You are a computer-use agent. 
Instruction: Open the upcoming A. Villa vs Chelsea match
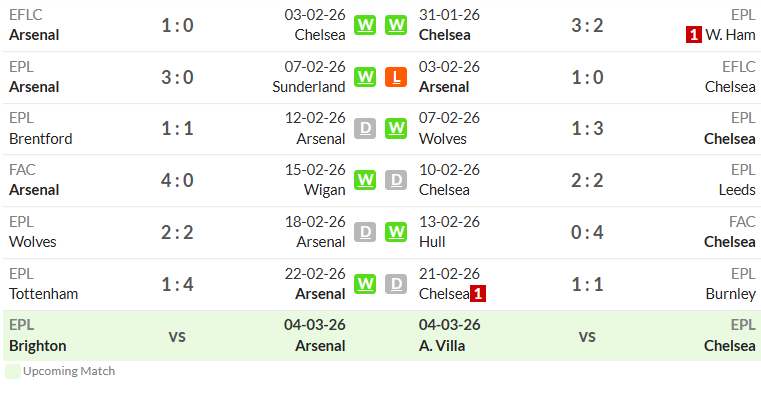click(x=587, y=335)
